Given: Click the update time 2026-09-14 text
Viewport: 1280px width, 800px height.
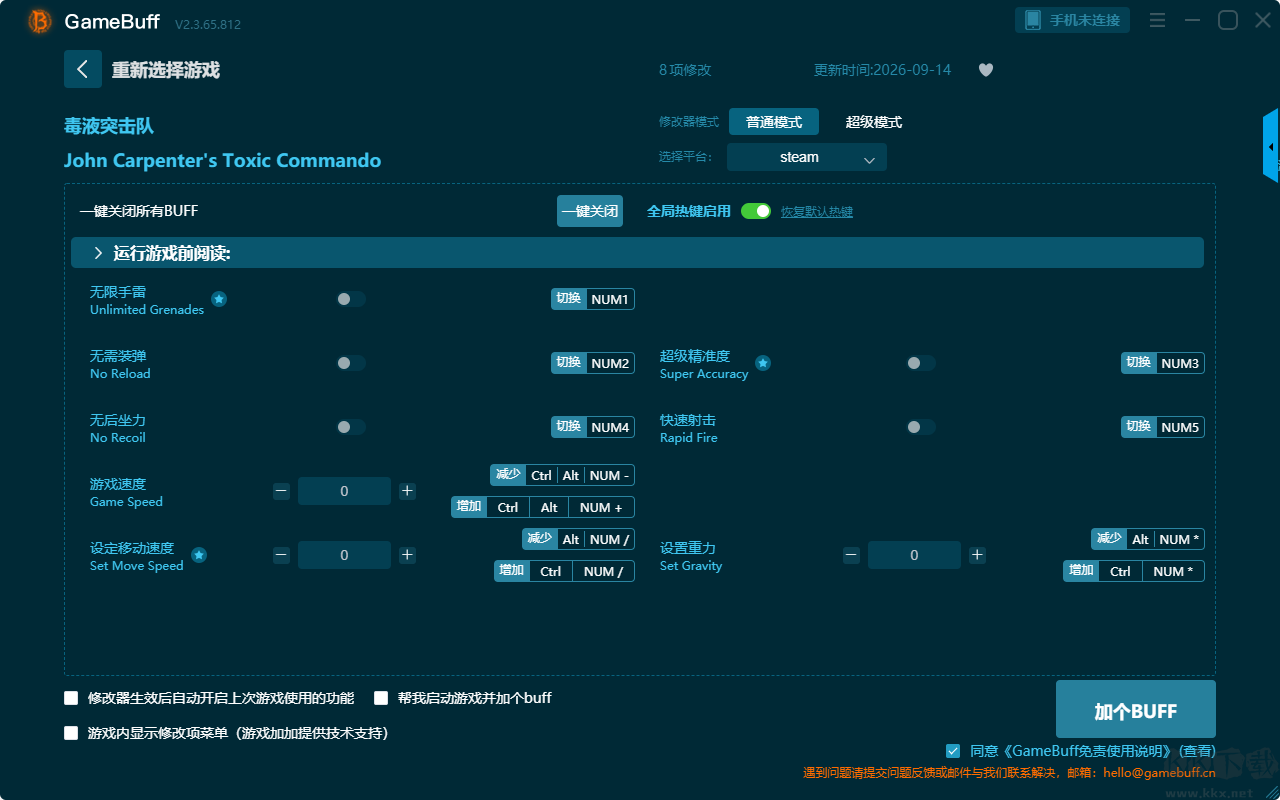Looking at the screenshot, I should pos(883,70).
